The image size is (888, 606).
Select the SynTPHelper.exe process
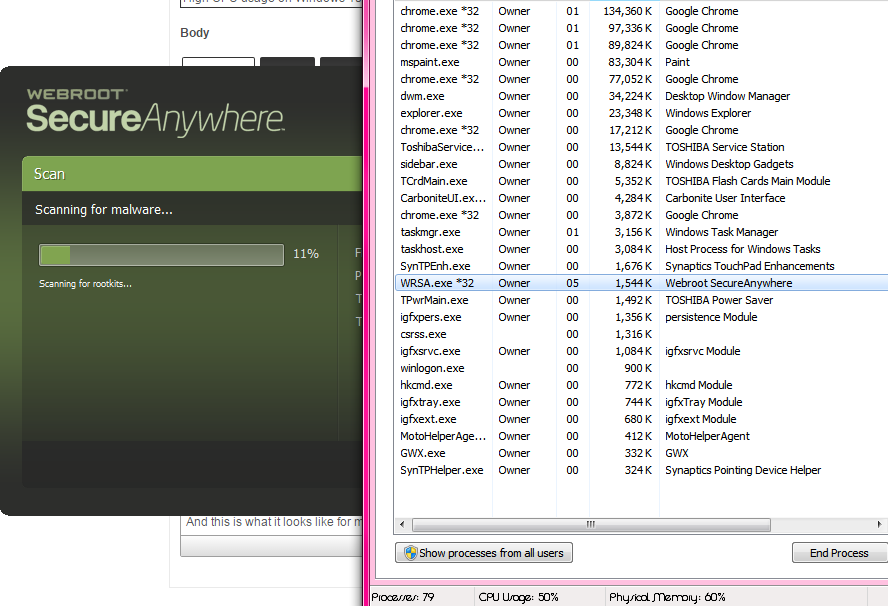(641, 470)
